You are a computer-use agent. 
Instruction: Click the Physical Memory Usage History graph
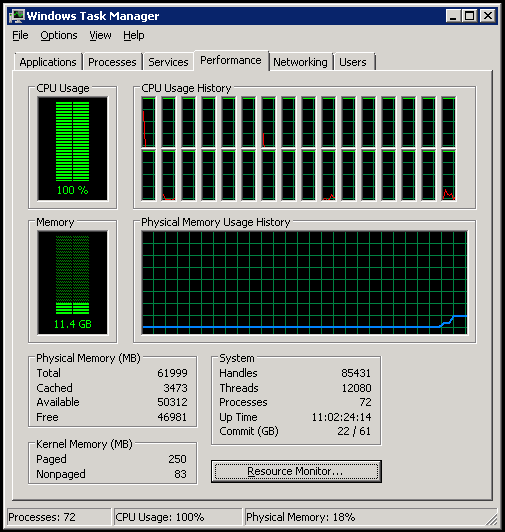(x=304, y=283)
